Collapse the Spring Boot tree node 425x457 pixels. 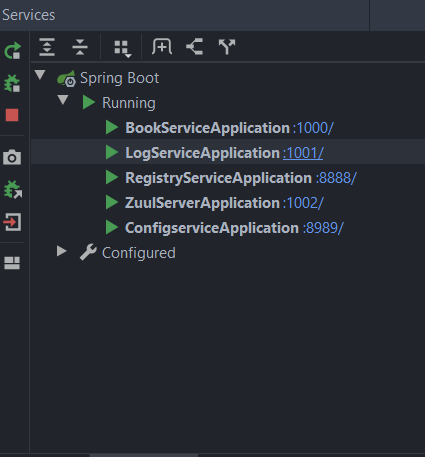40,75
